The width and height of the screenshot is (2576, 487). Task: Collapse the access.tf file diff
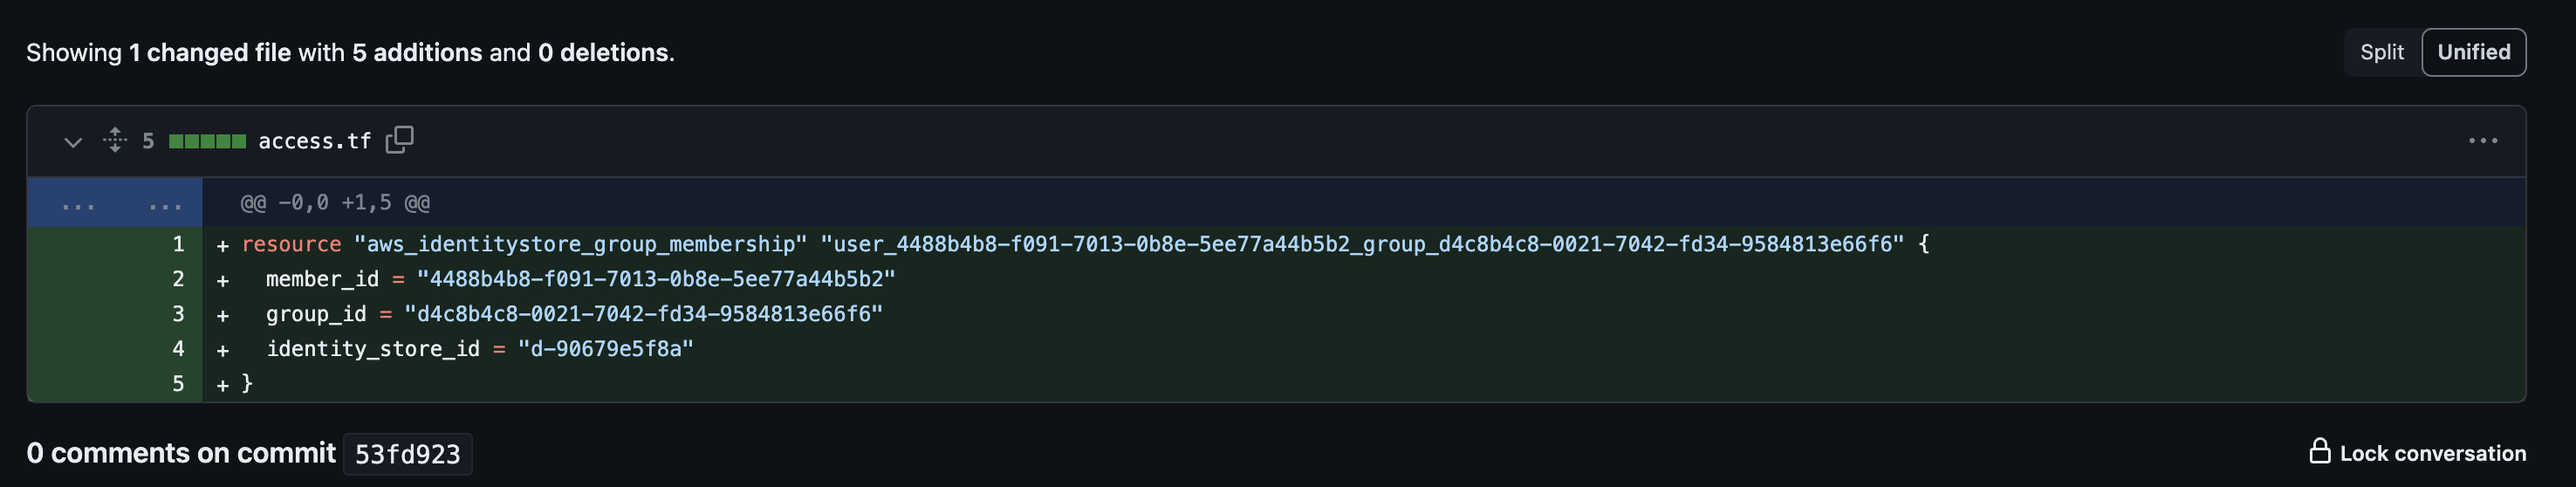tap(73, 142)
